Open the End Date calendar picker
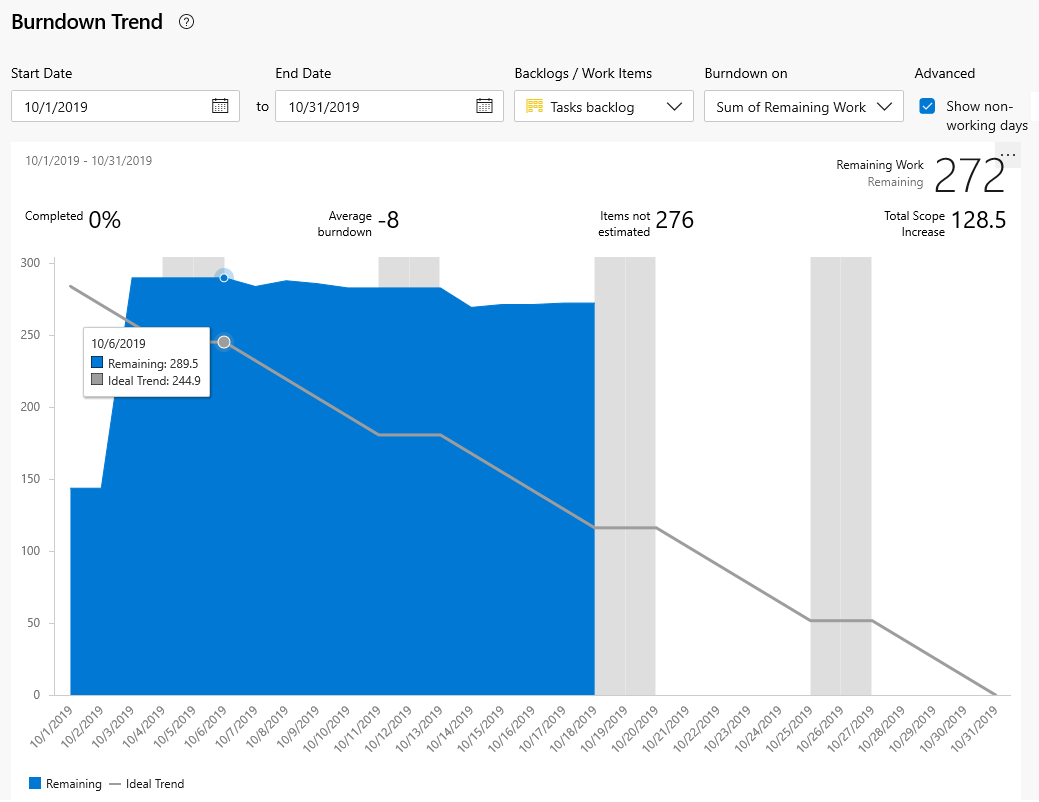The image size is (1039, 802). point(484,106)
